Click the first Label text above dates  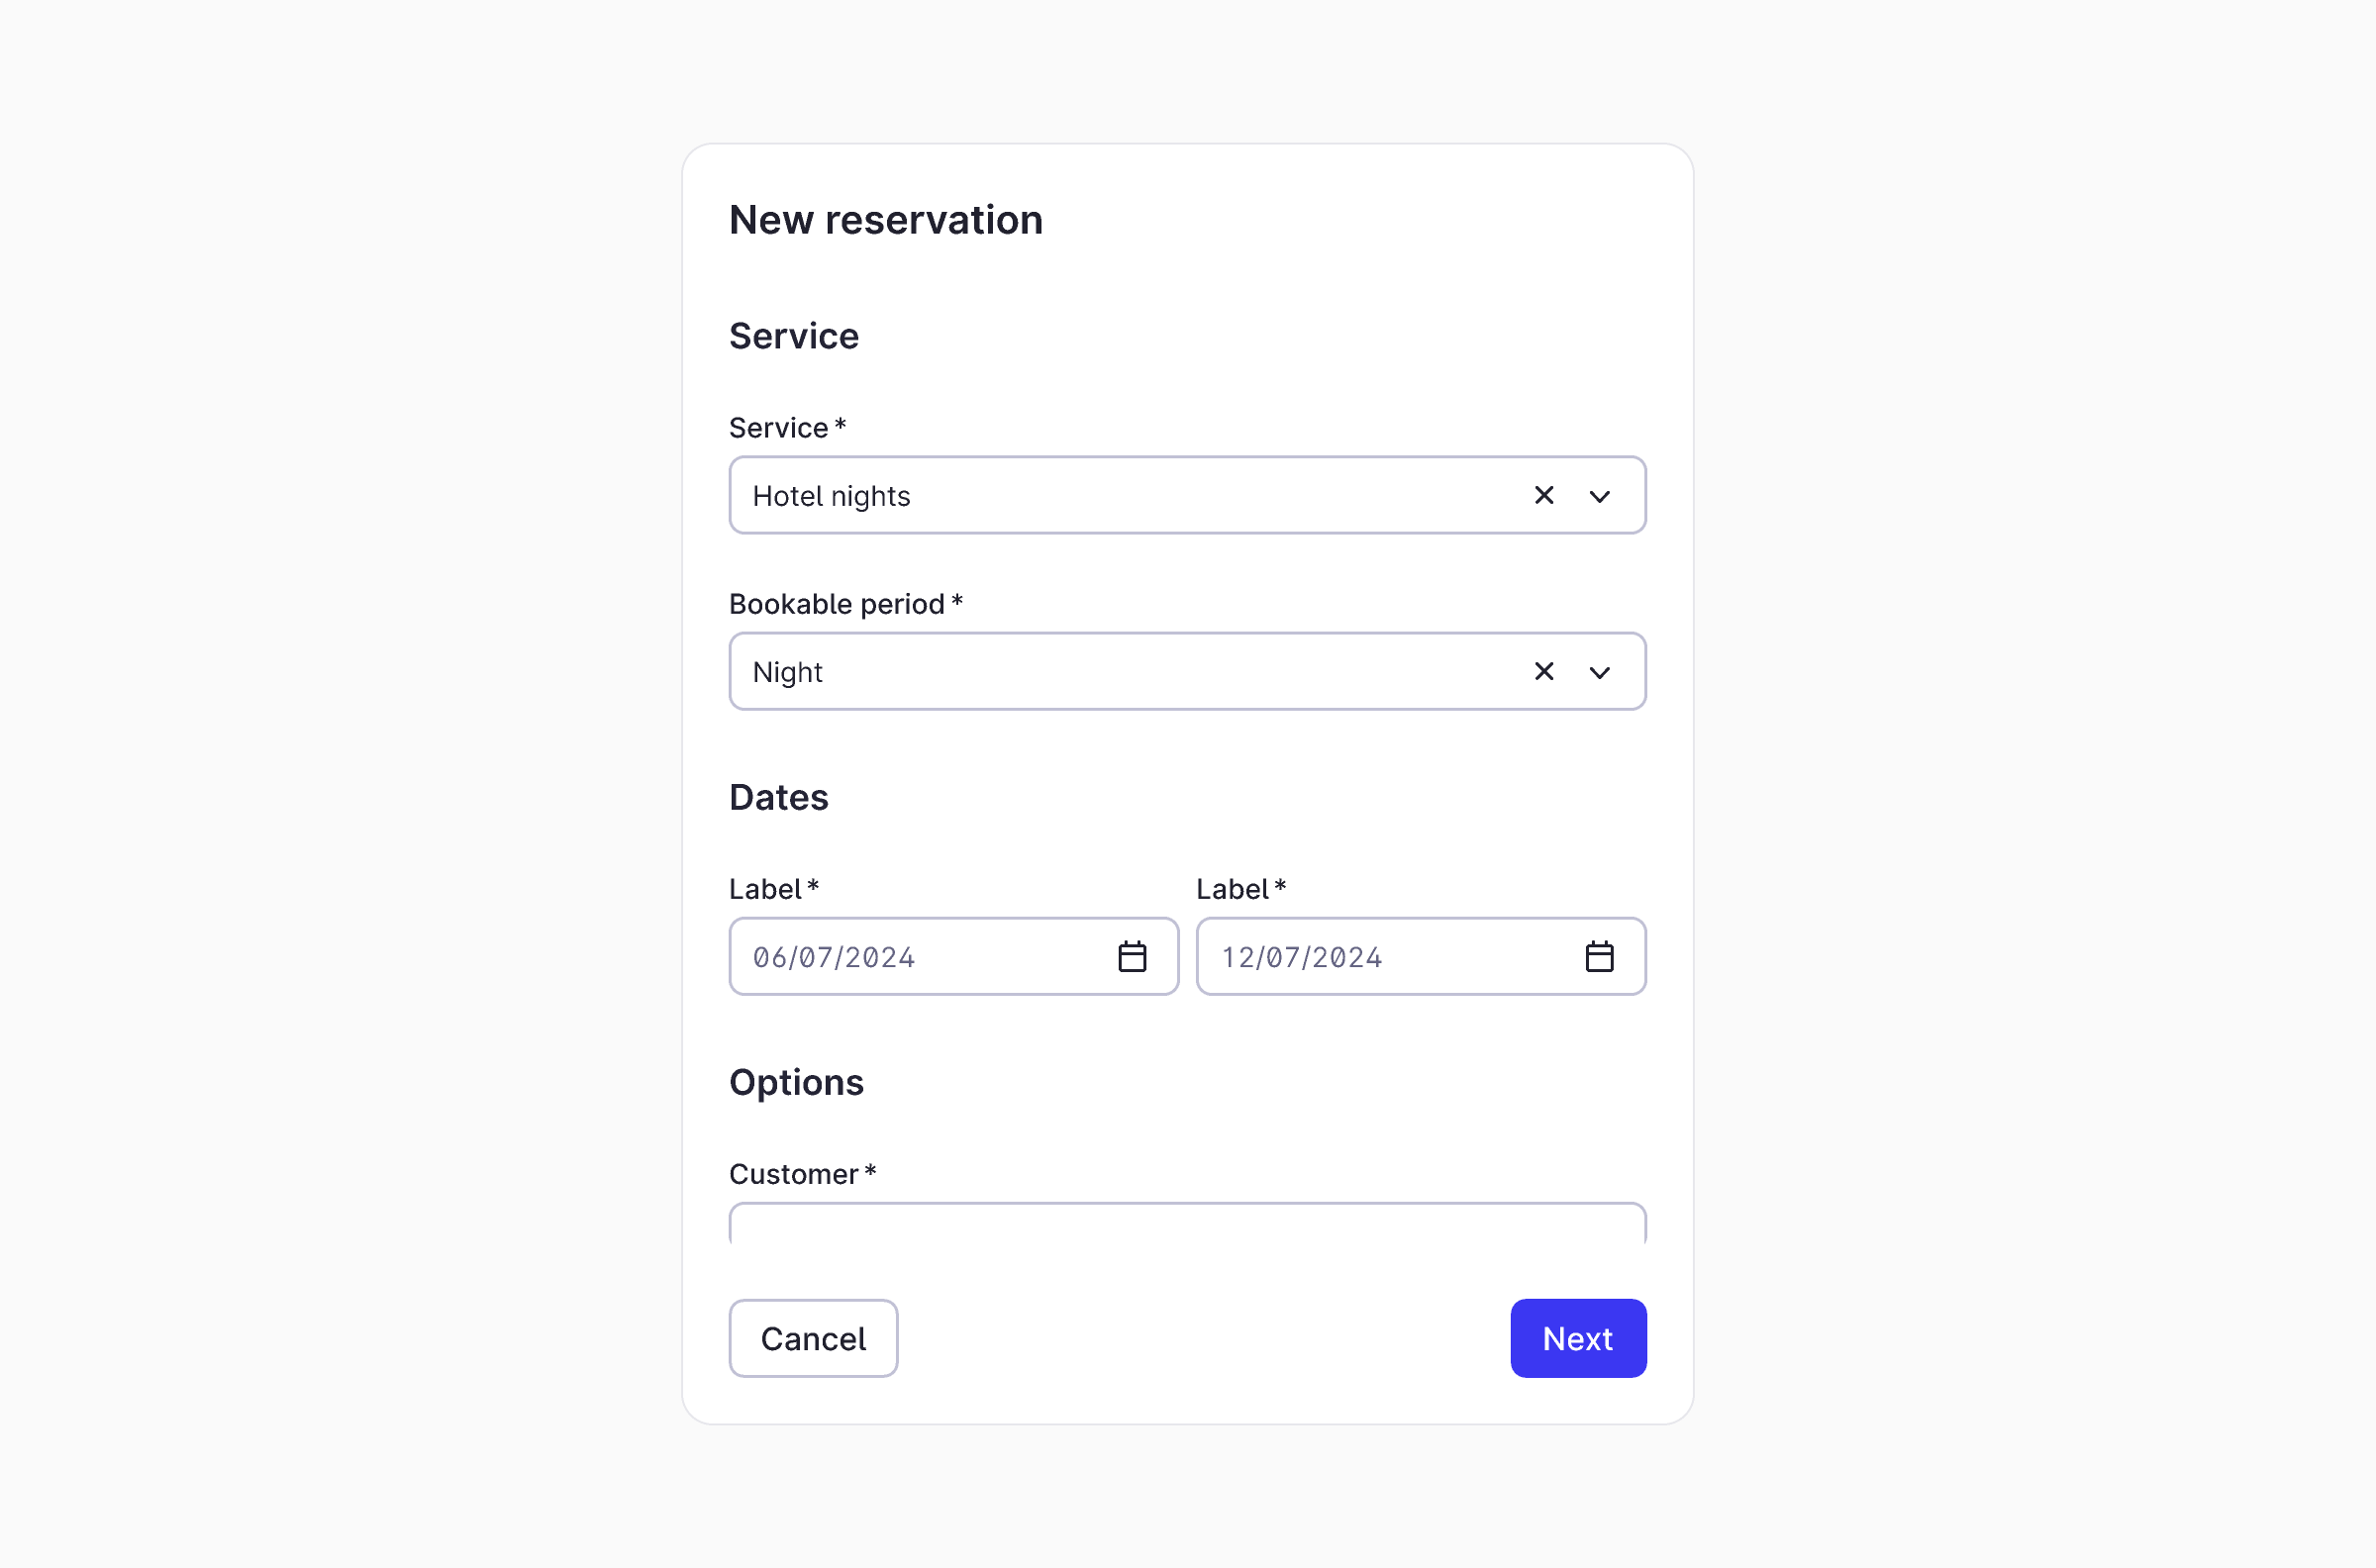click(772, 887)
